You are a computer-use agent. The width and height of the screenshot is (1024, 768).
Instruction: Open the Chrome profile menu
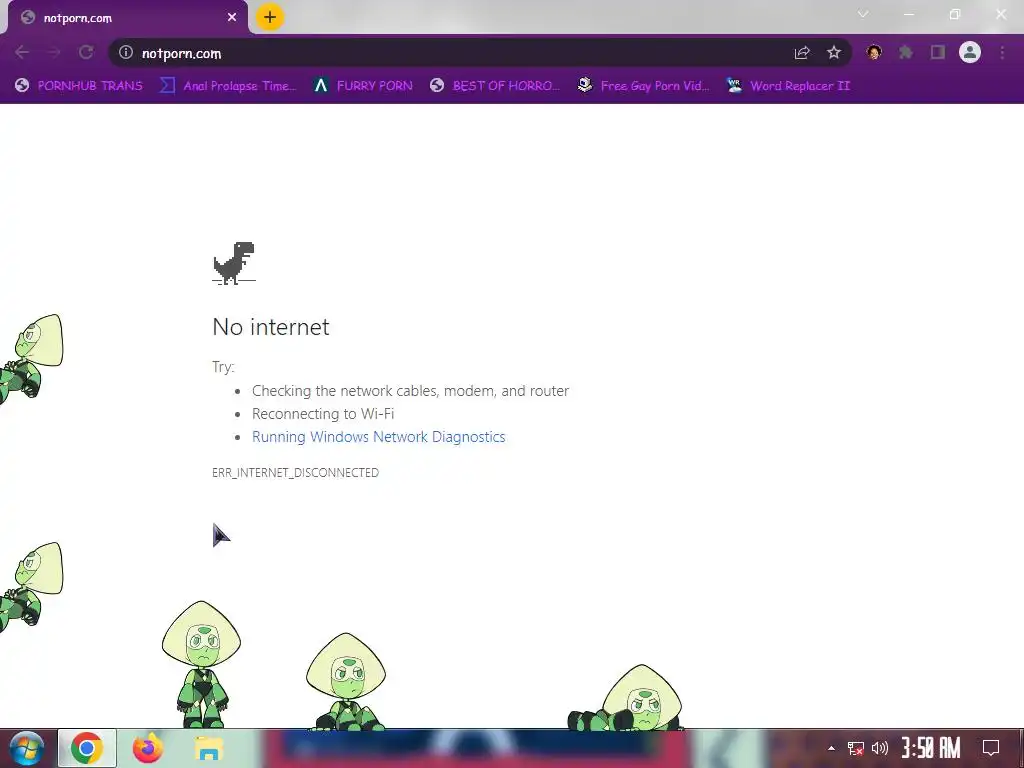point(970,53)
